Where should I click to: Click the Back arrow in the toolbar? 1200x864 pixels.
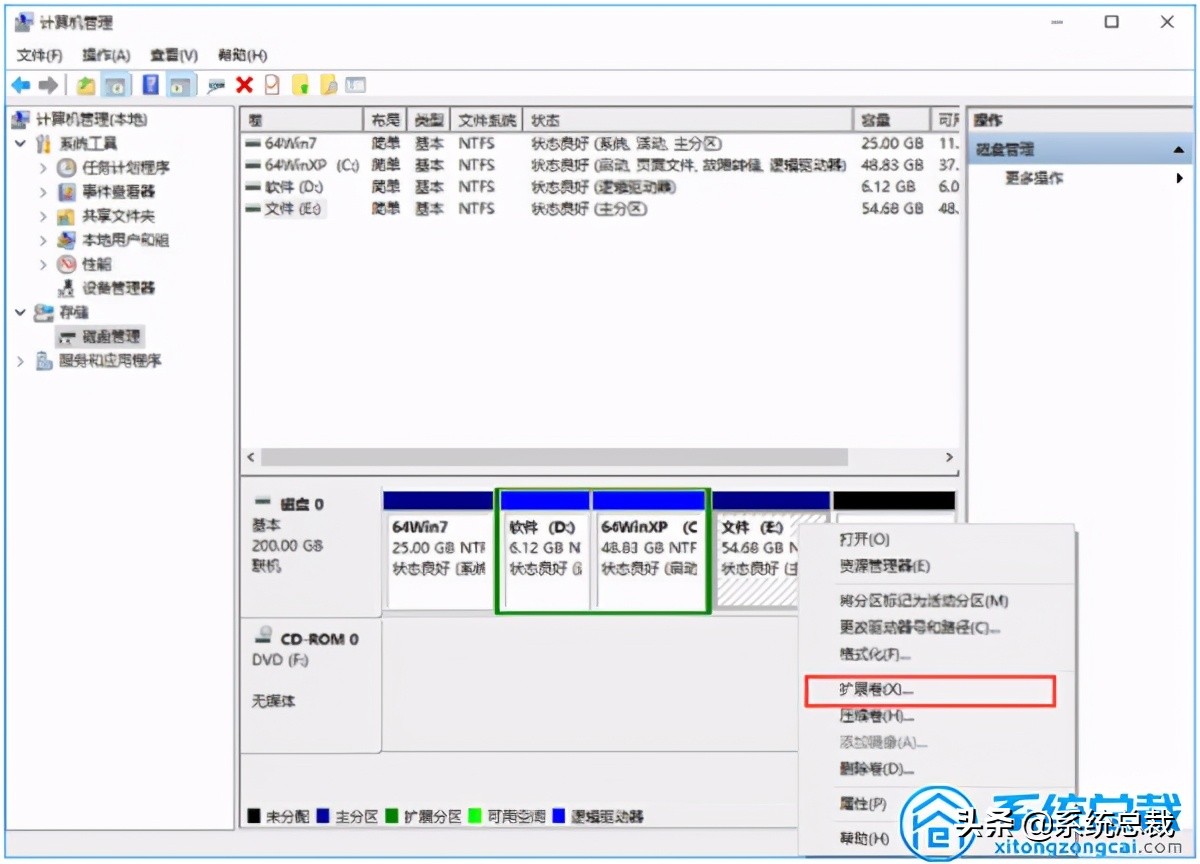[22, 84]
